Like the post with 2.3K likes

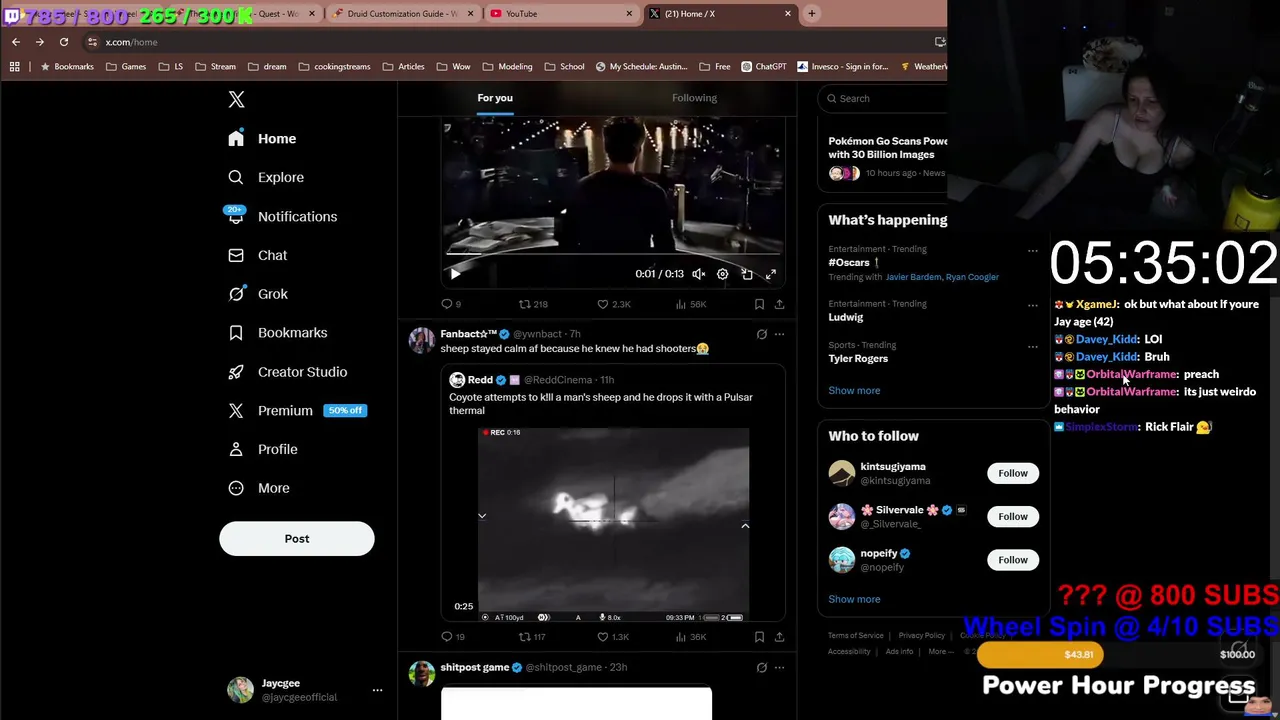coord(613,304)
